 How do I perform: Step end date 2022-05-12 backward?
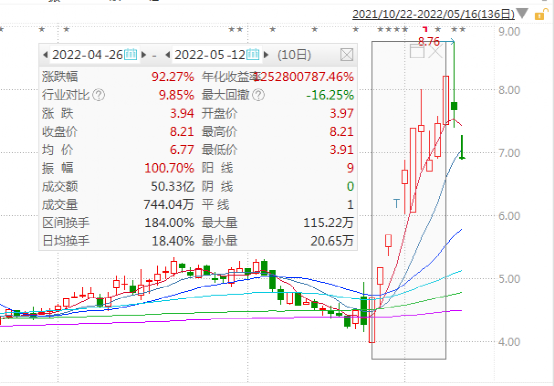(168, 55)
